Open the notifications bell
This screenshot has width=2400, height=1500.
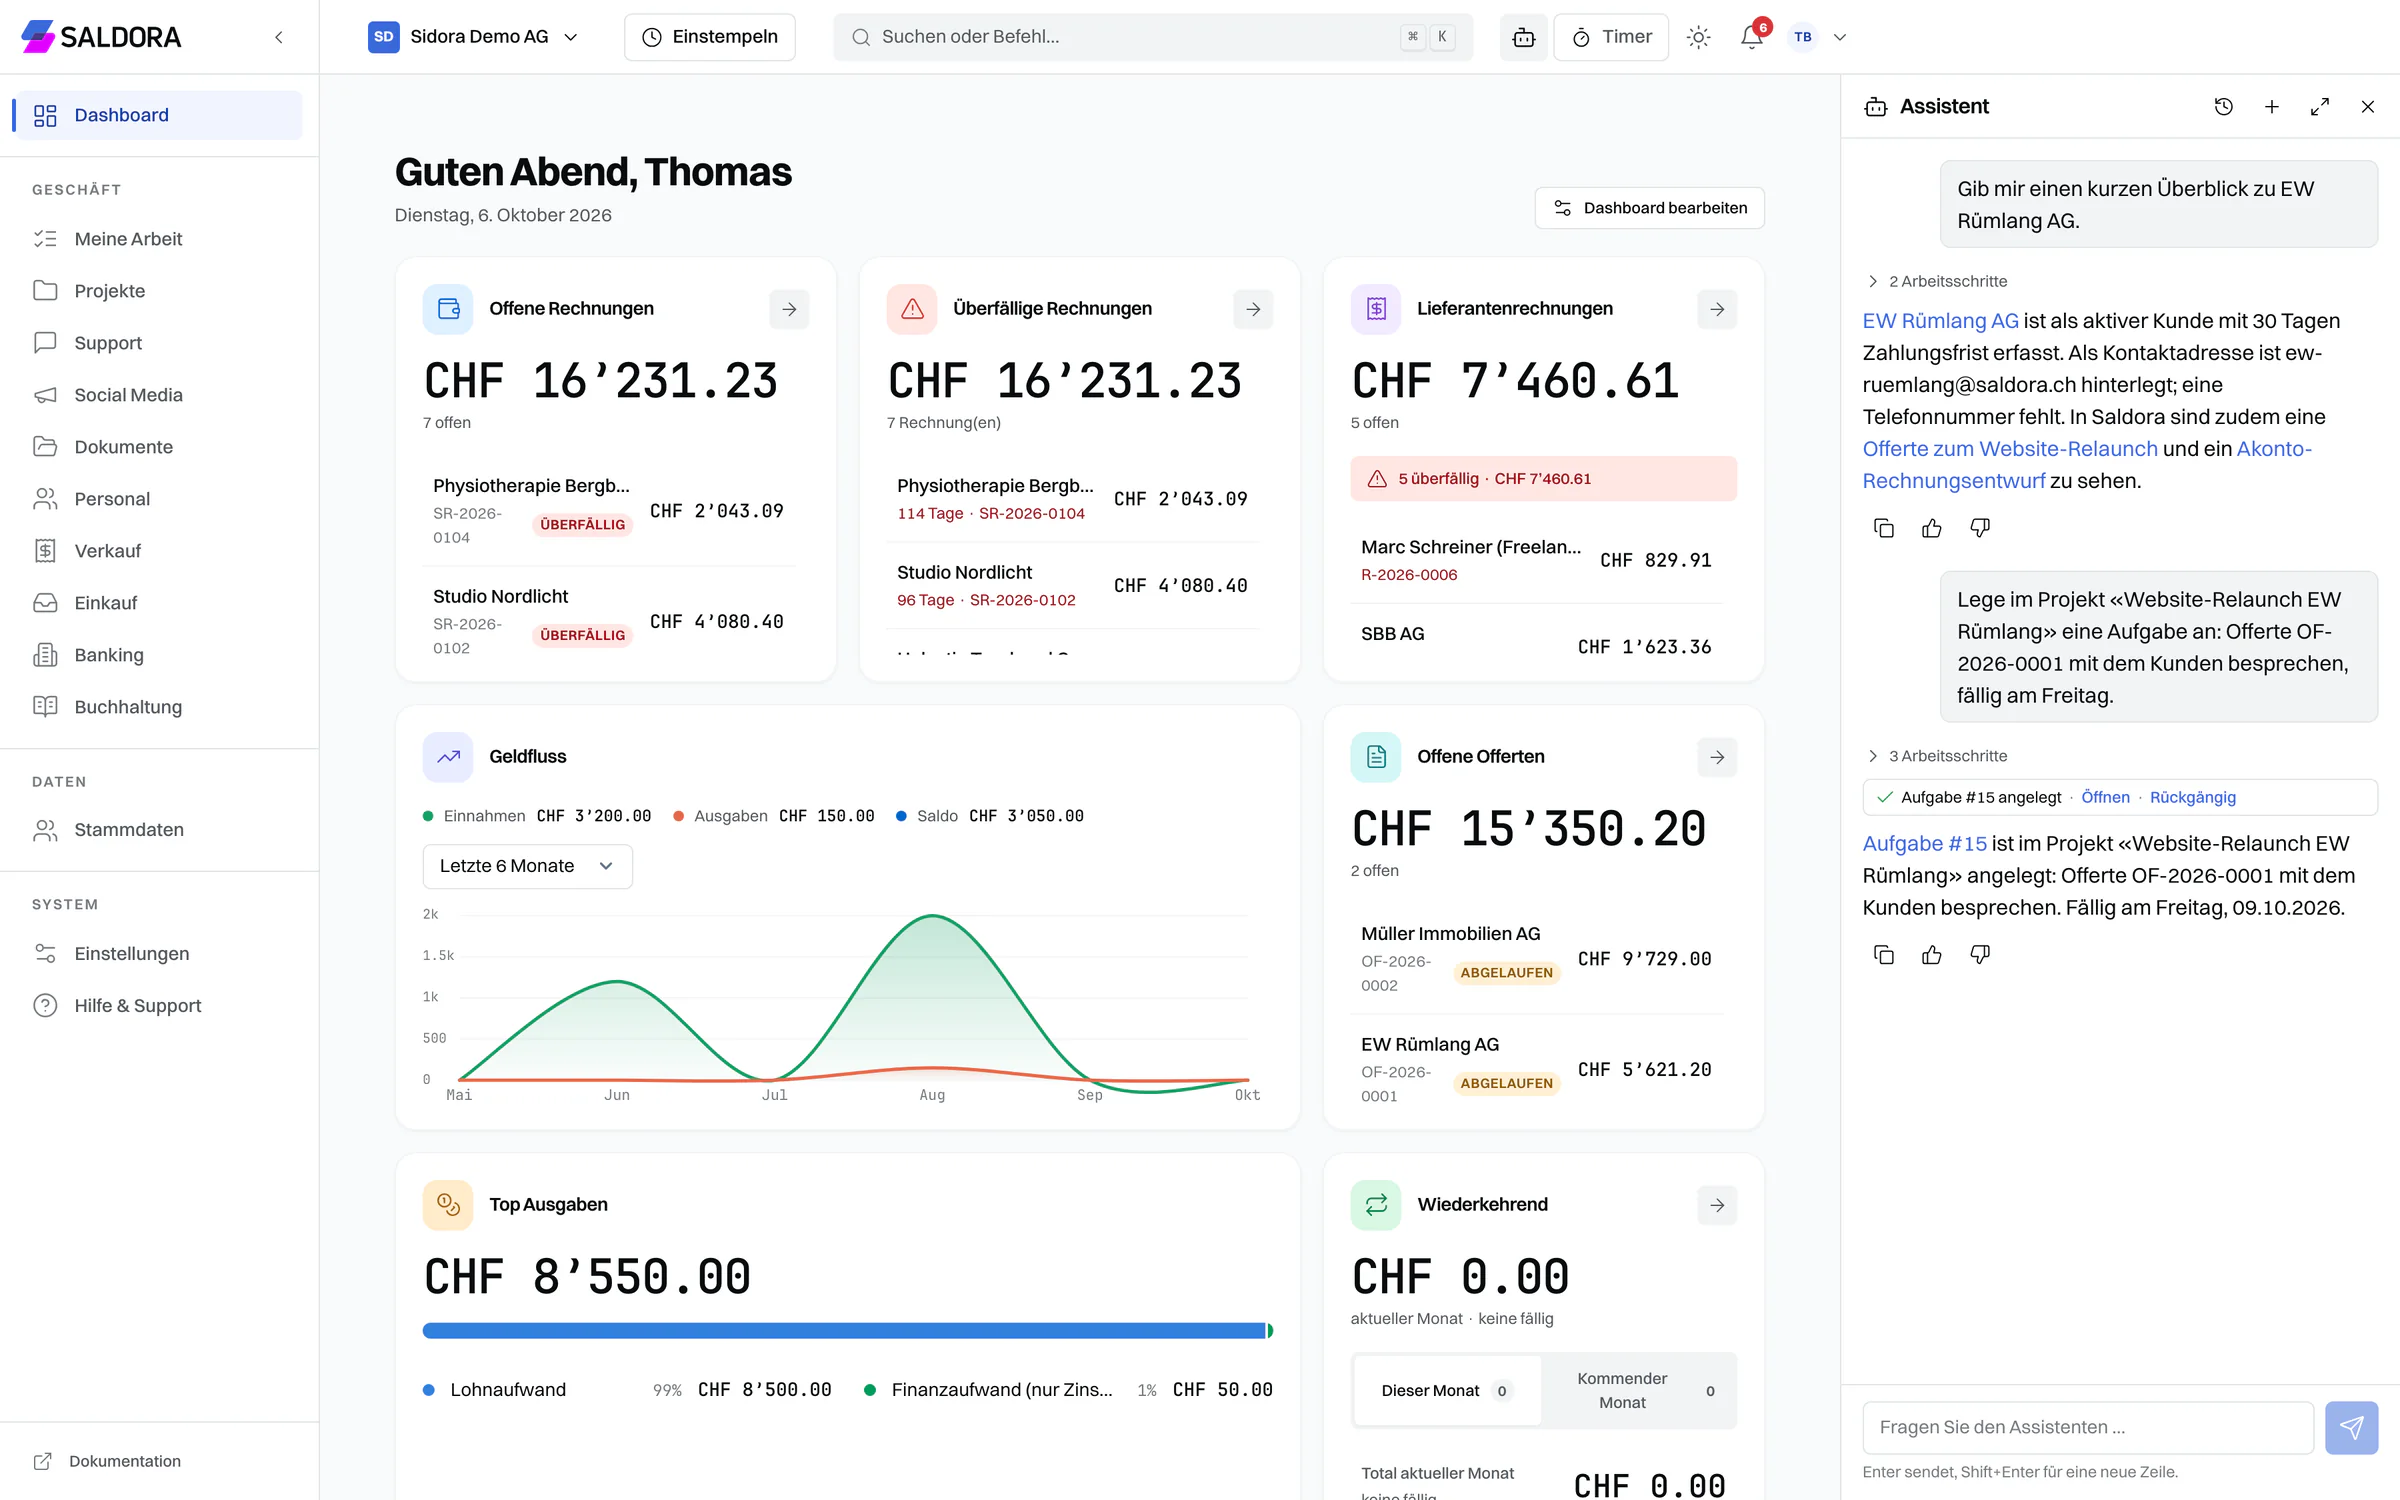pos(1752,37)
